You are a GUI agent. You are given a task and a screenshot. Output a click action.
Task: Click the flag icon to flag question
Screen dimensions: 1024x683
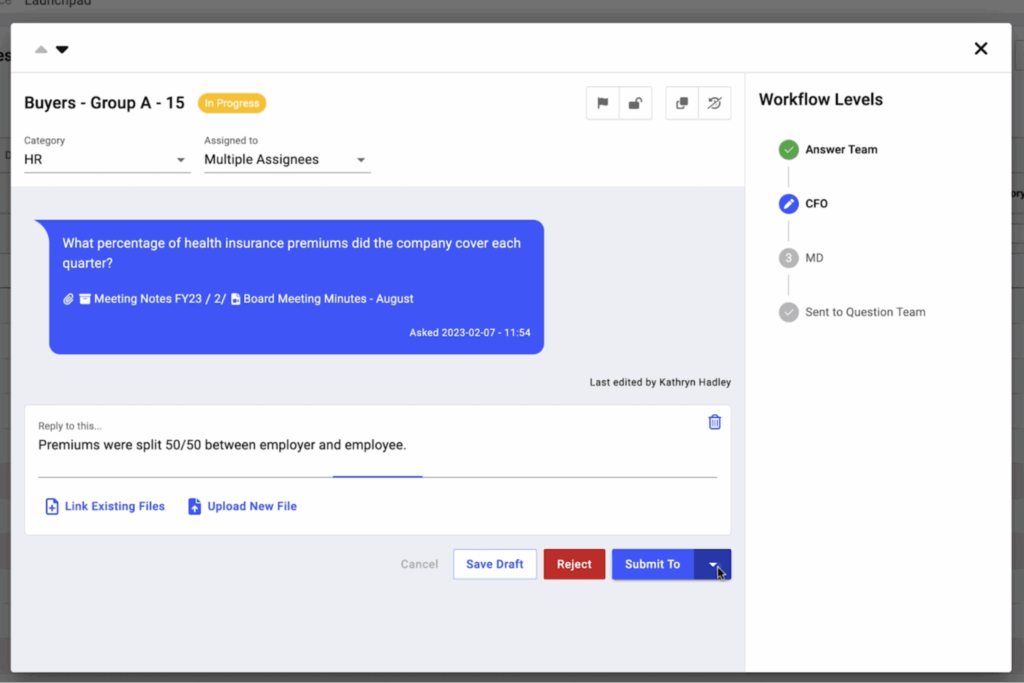pos(602,103)
